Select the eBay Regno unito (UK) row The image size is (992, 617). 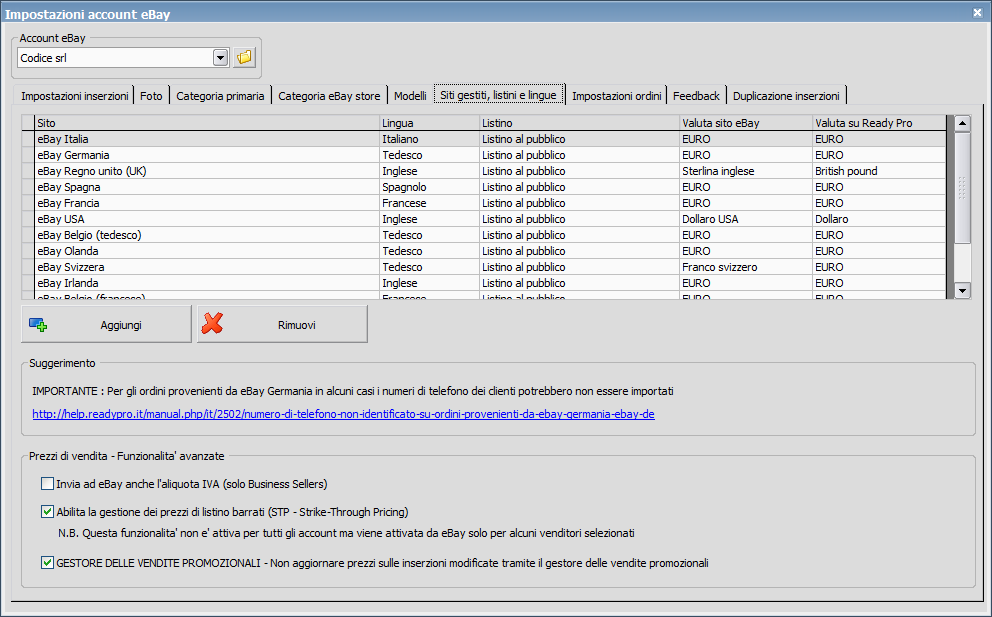pyautogui.click(x=484, y=171)
